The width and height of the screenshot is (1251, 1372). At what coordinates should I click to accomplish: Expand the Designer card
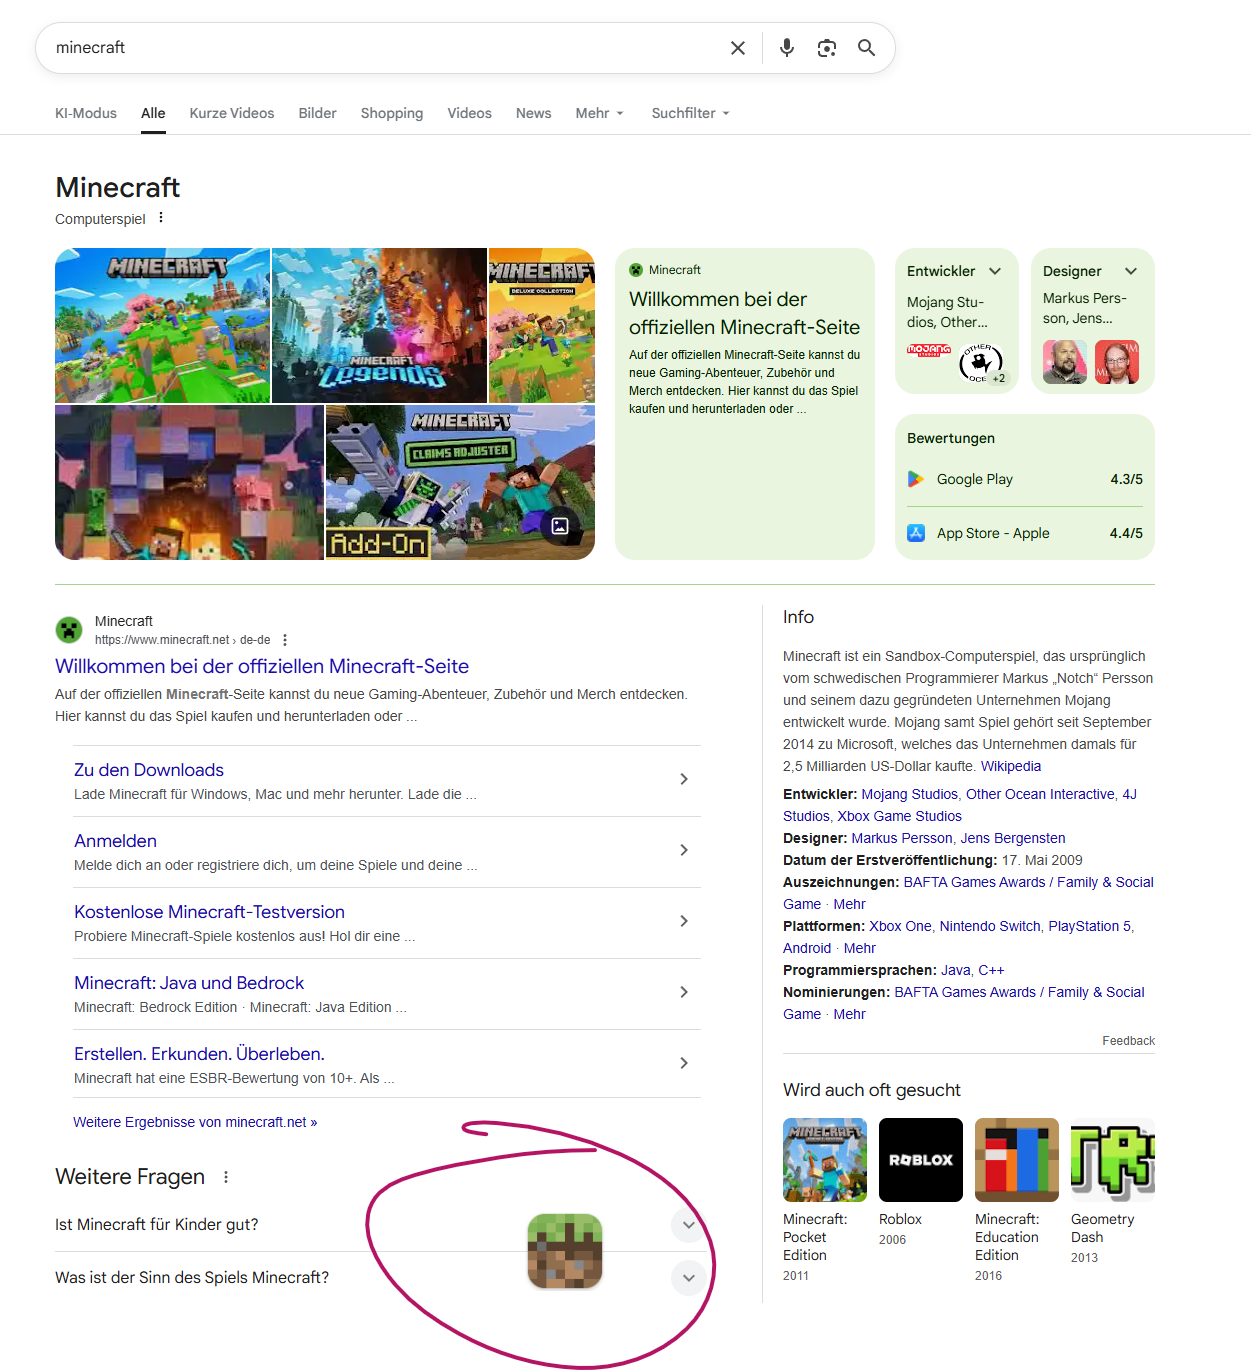1131,271
